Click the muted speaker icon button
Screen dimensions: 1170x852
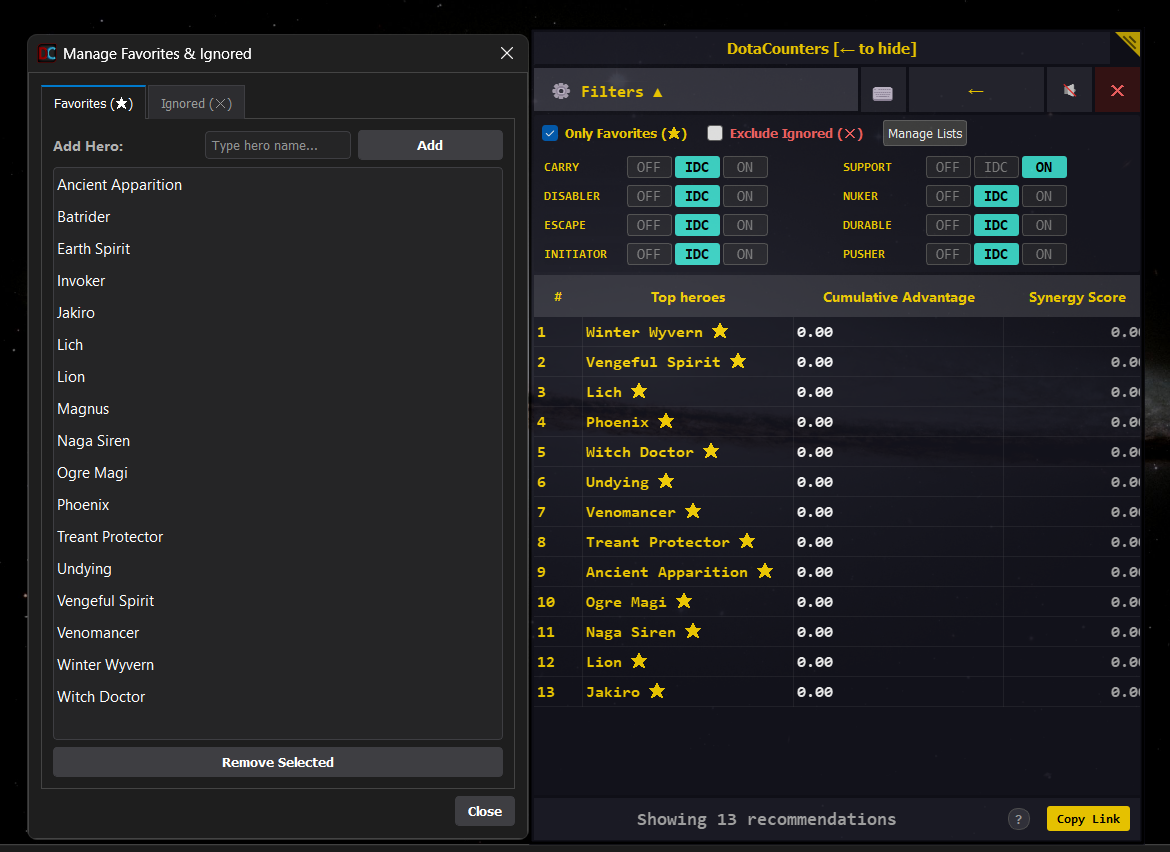coord(1069,90)
